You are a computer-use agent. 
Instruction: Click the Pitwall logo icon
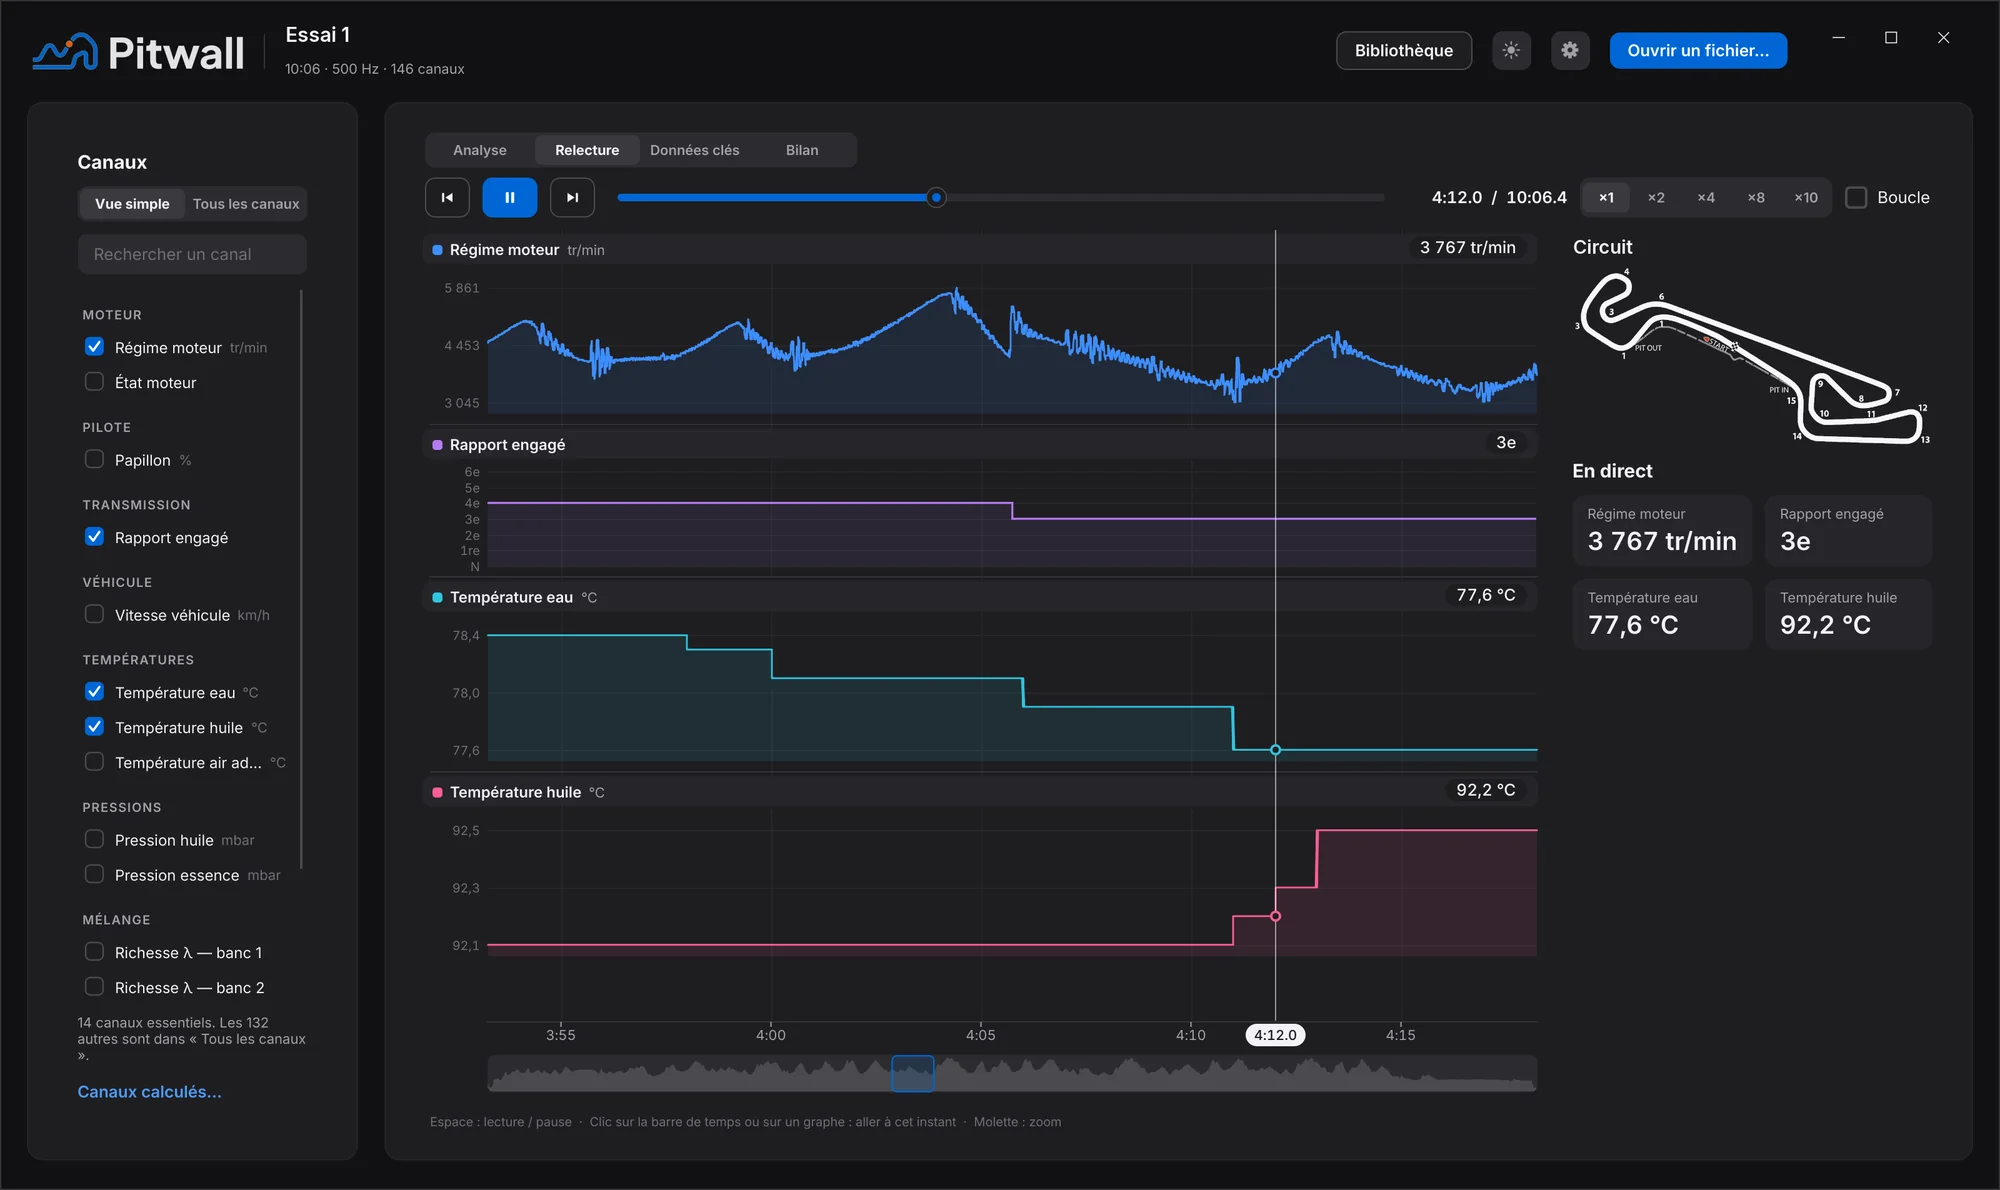[65, 52]
